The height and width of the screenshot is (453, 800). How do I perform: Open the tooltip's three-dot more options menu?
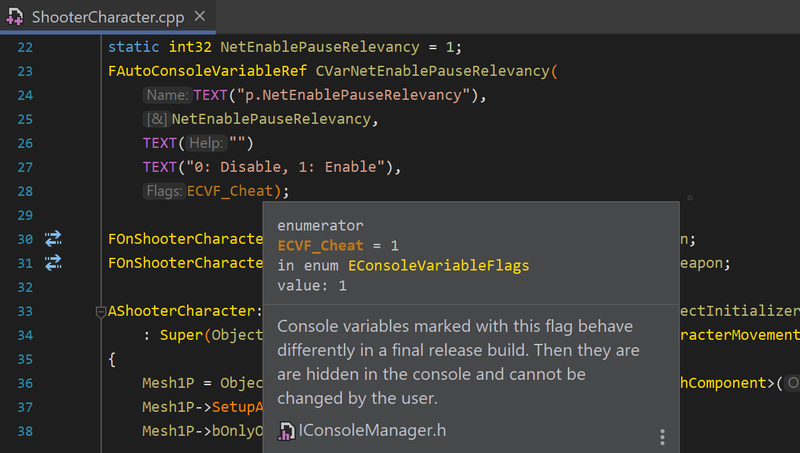coord(661,437)
